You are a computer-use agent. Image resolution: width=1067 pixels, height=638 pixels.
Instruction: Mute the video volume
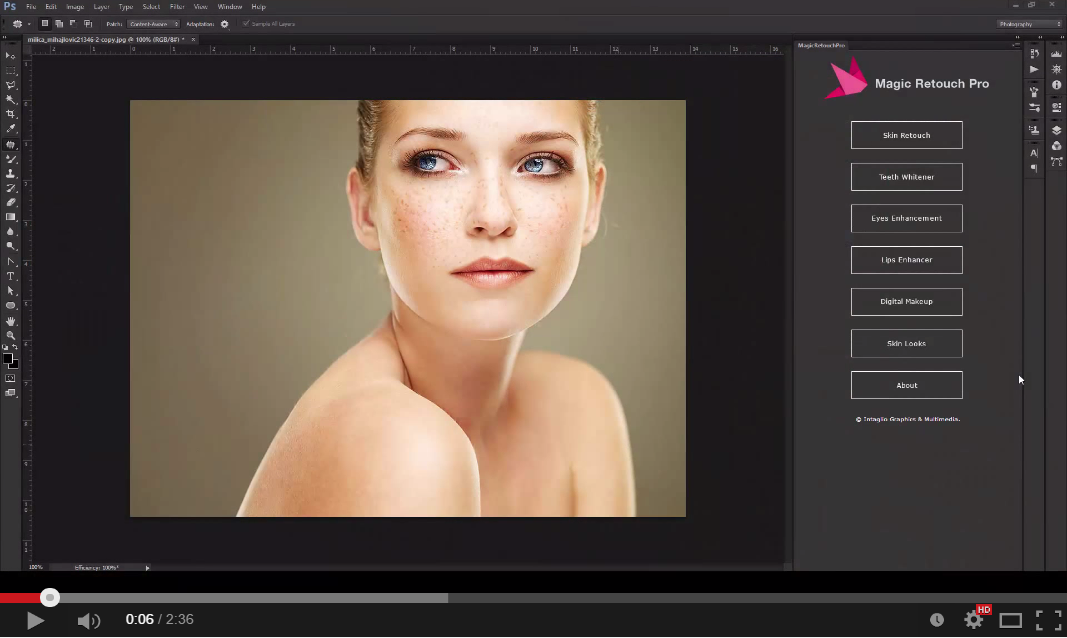click(x=88, y=619)
